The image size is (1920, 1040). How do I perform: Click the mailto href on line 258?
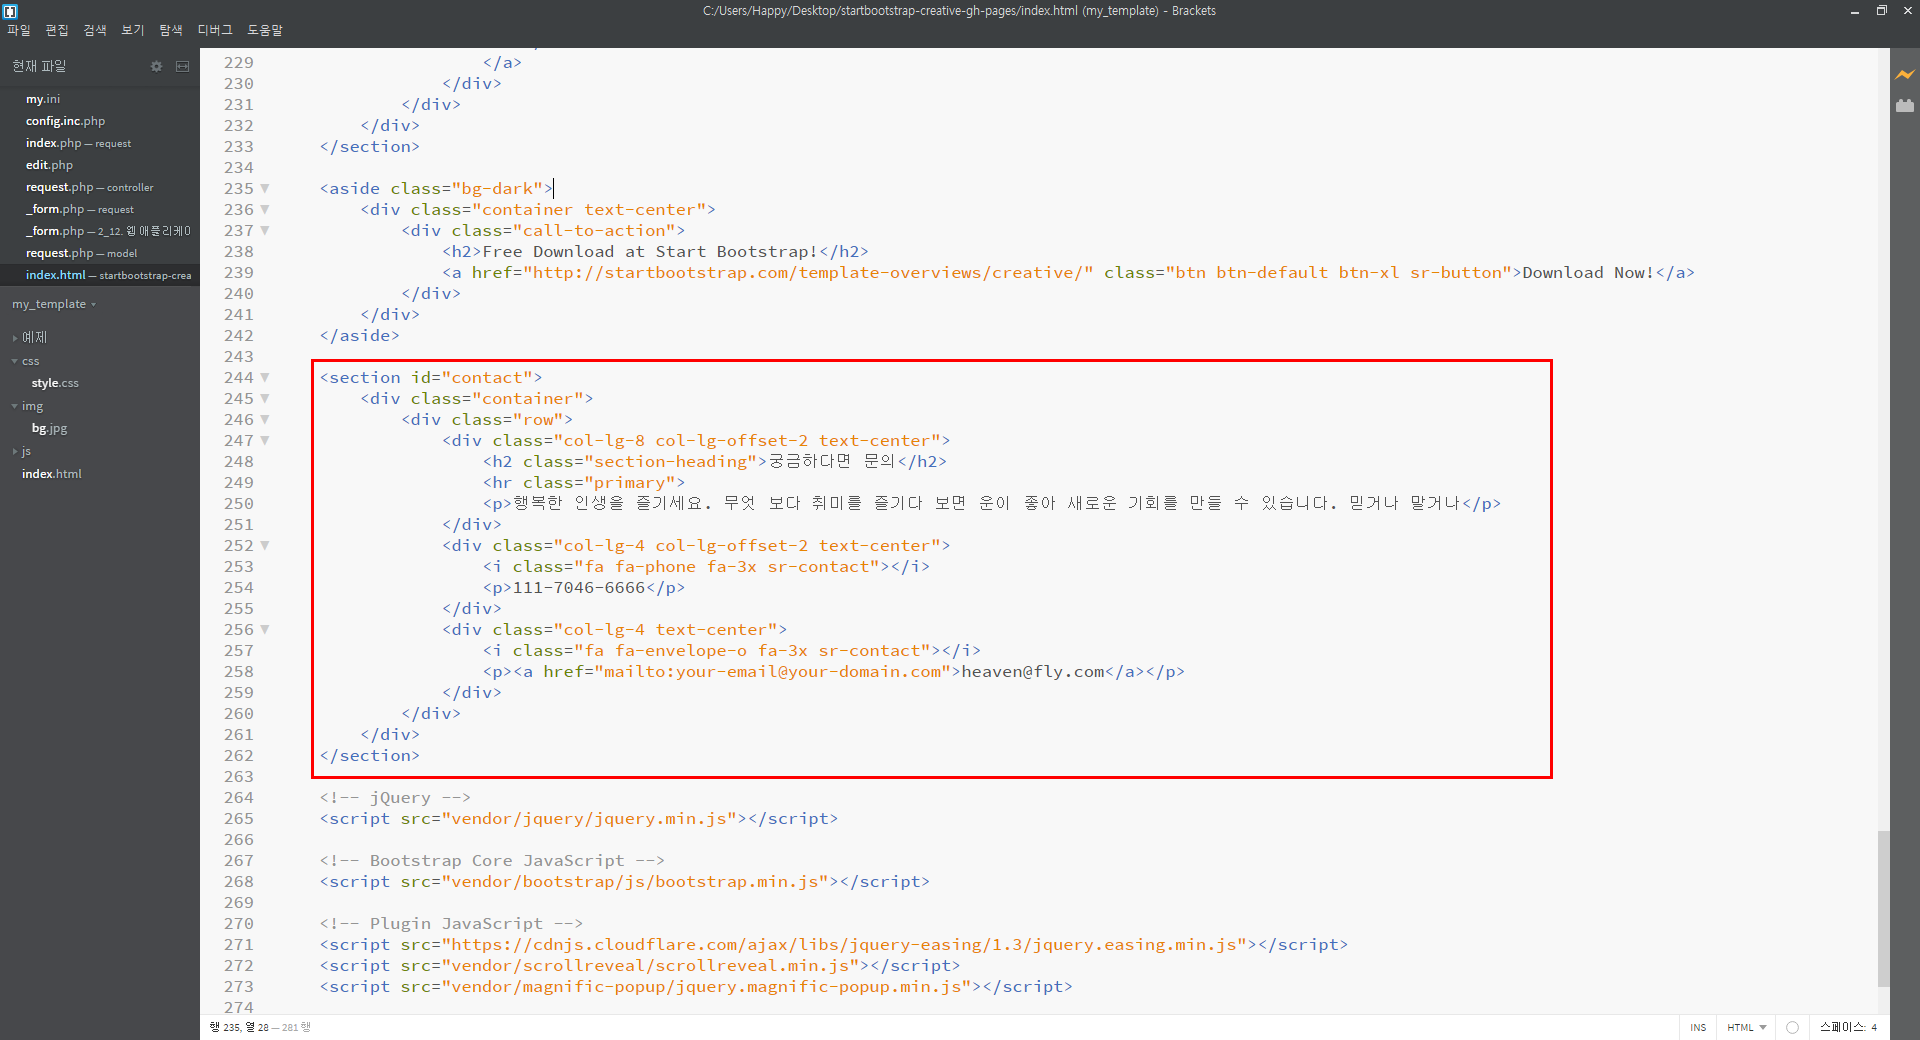pyautogui.click(x=772, y=672)
